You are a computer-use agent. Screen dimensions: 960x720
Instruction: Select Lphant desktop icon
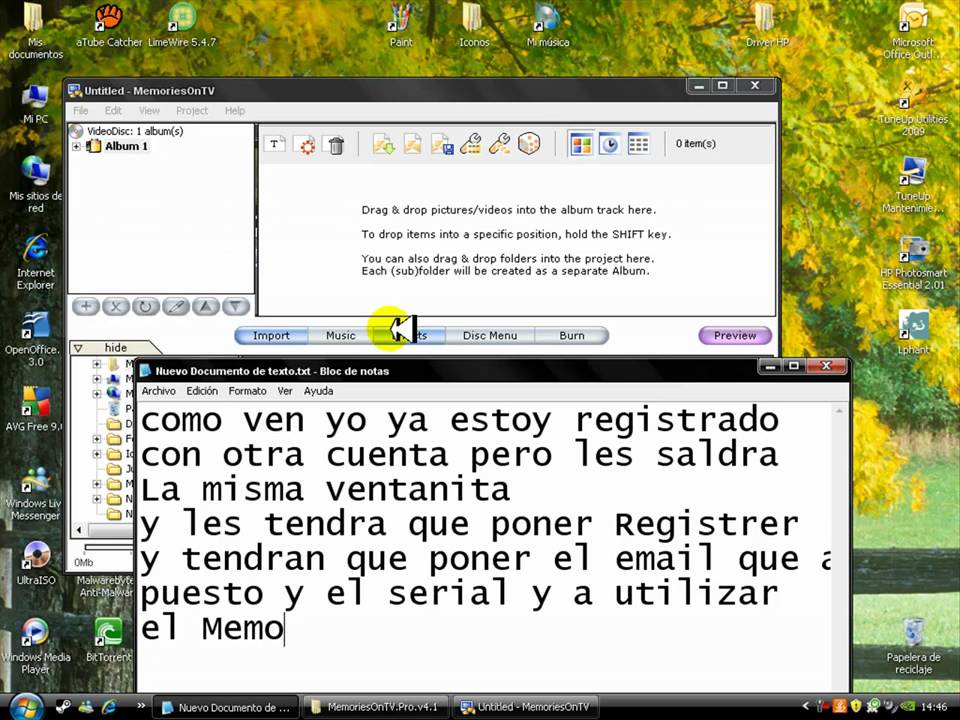[913, 333]
